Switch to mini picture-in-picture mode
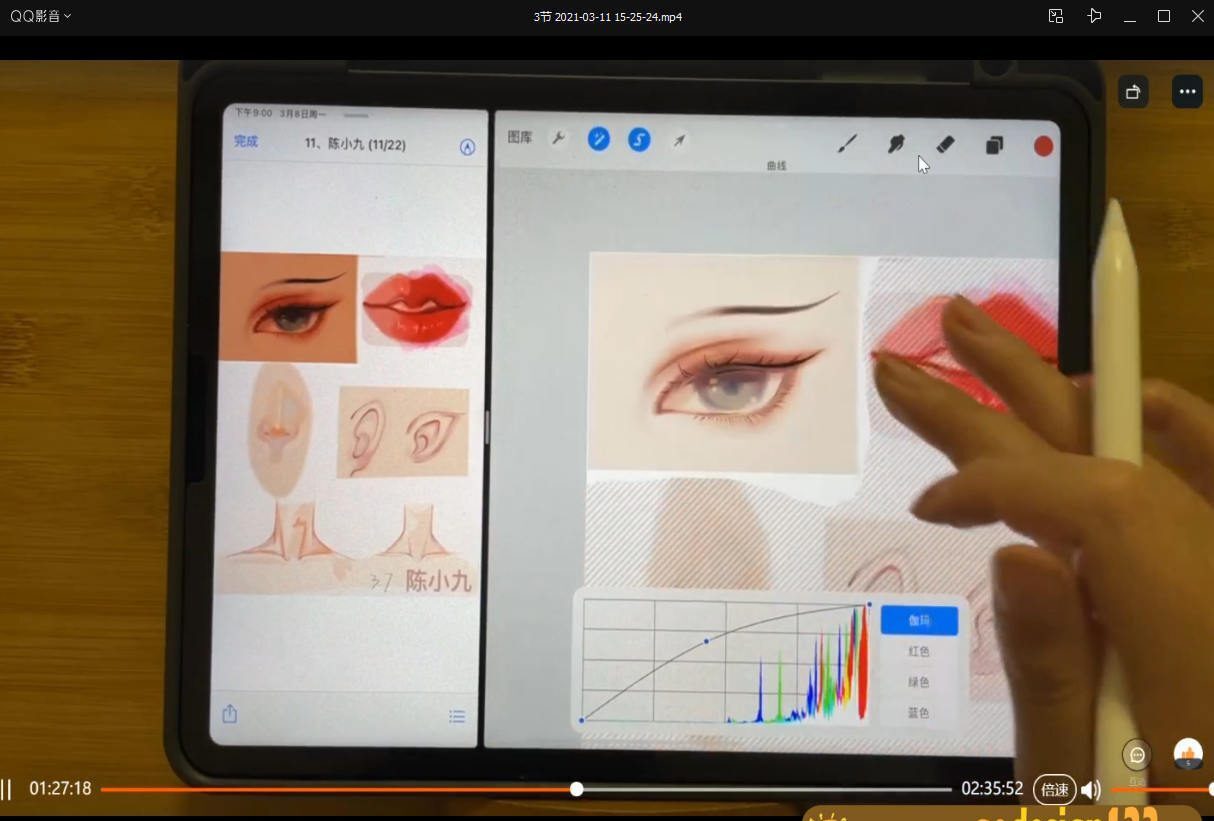The width and height of the screenshot is (1214, 821). [x=1056, y=16]
